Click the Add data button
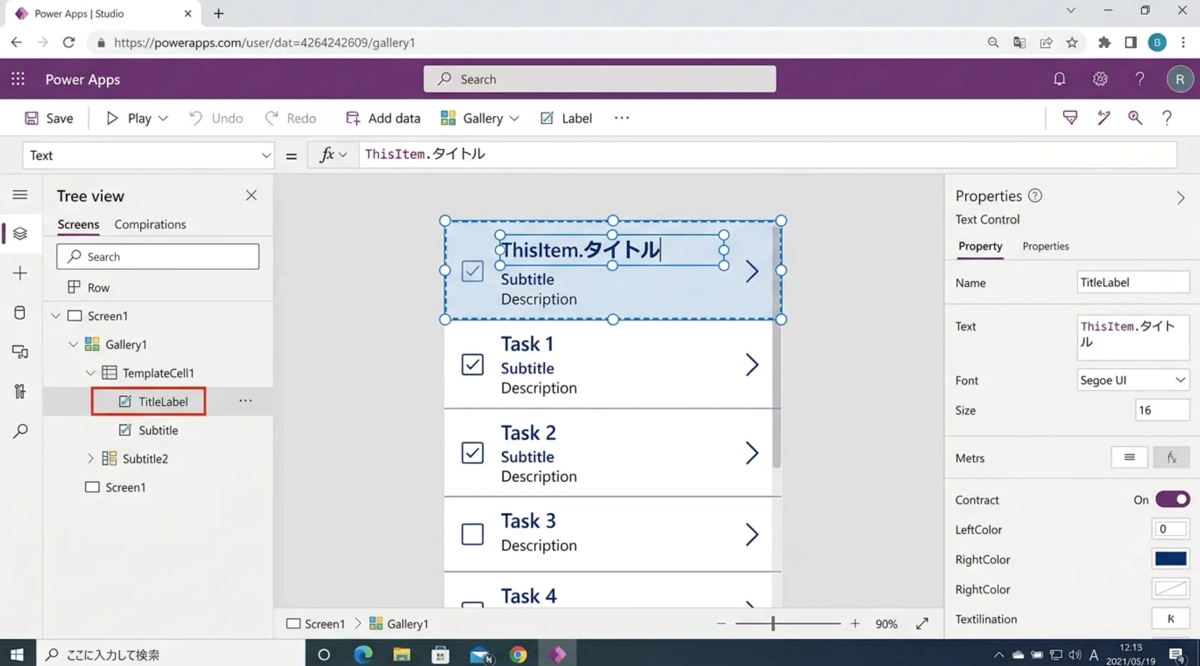This screenshot has height=666, width=1200. 383,118
